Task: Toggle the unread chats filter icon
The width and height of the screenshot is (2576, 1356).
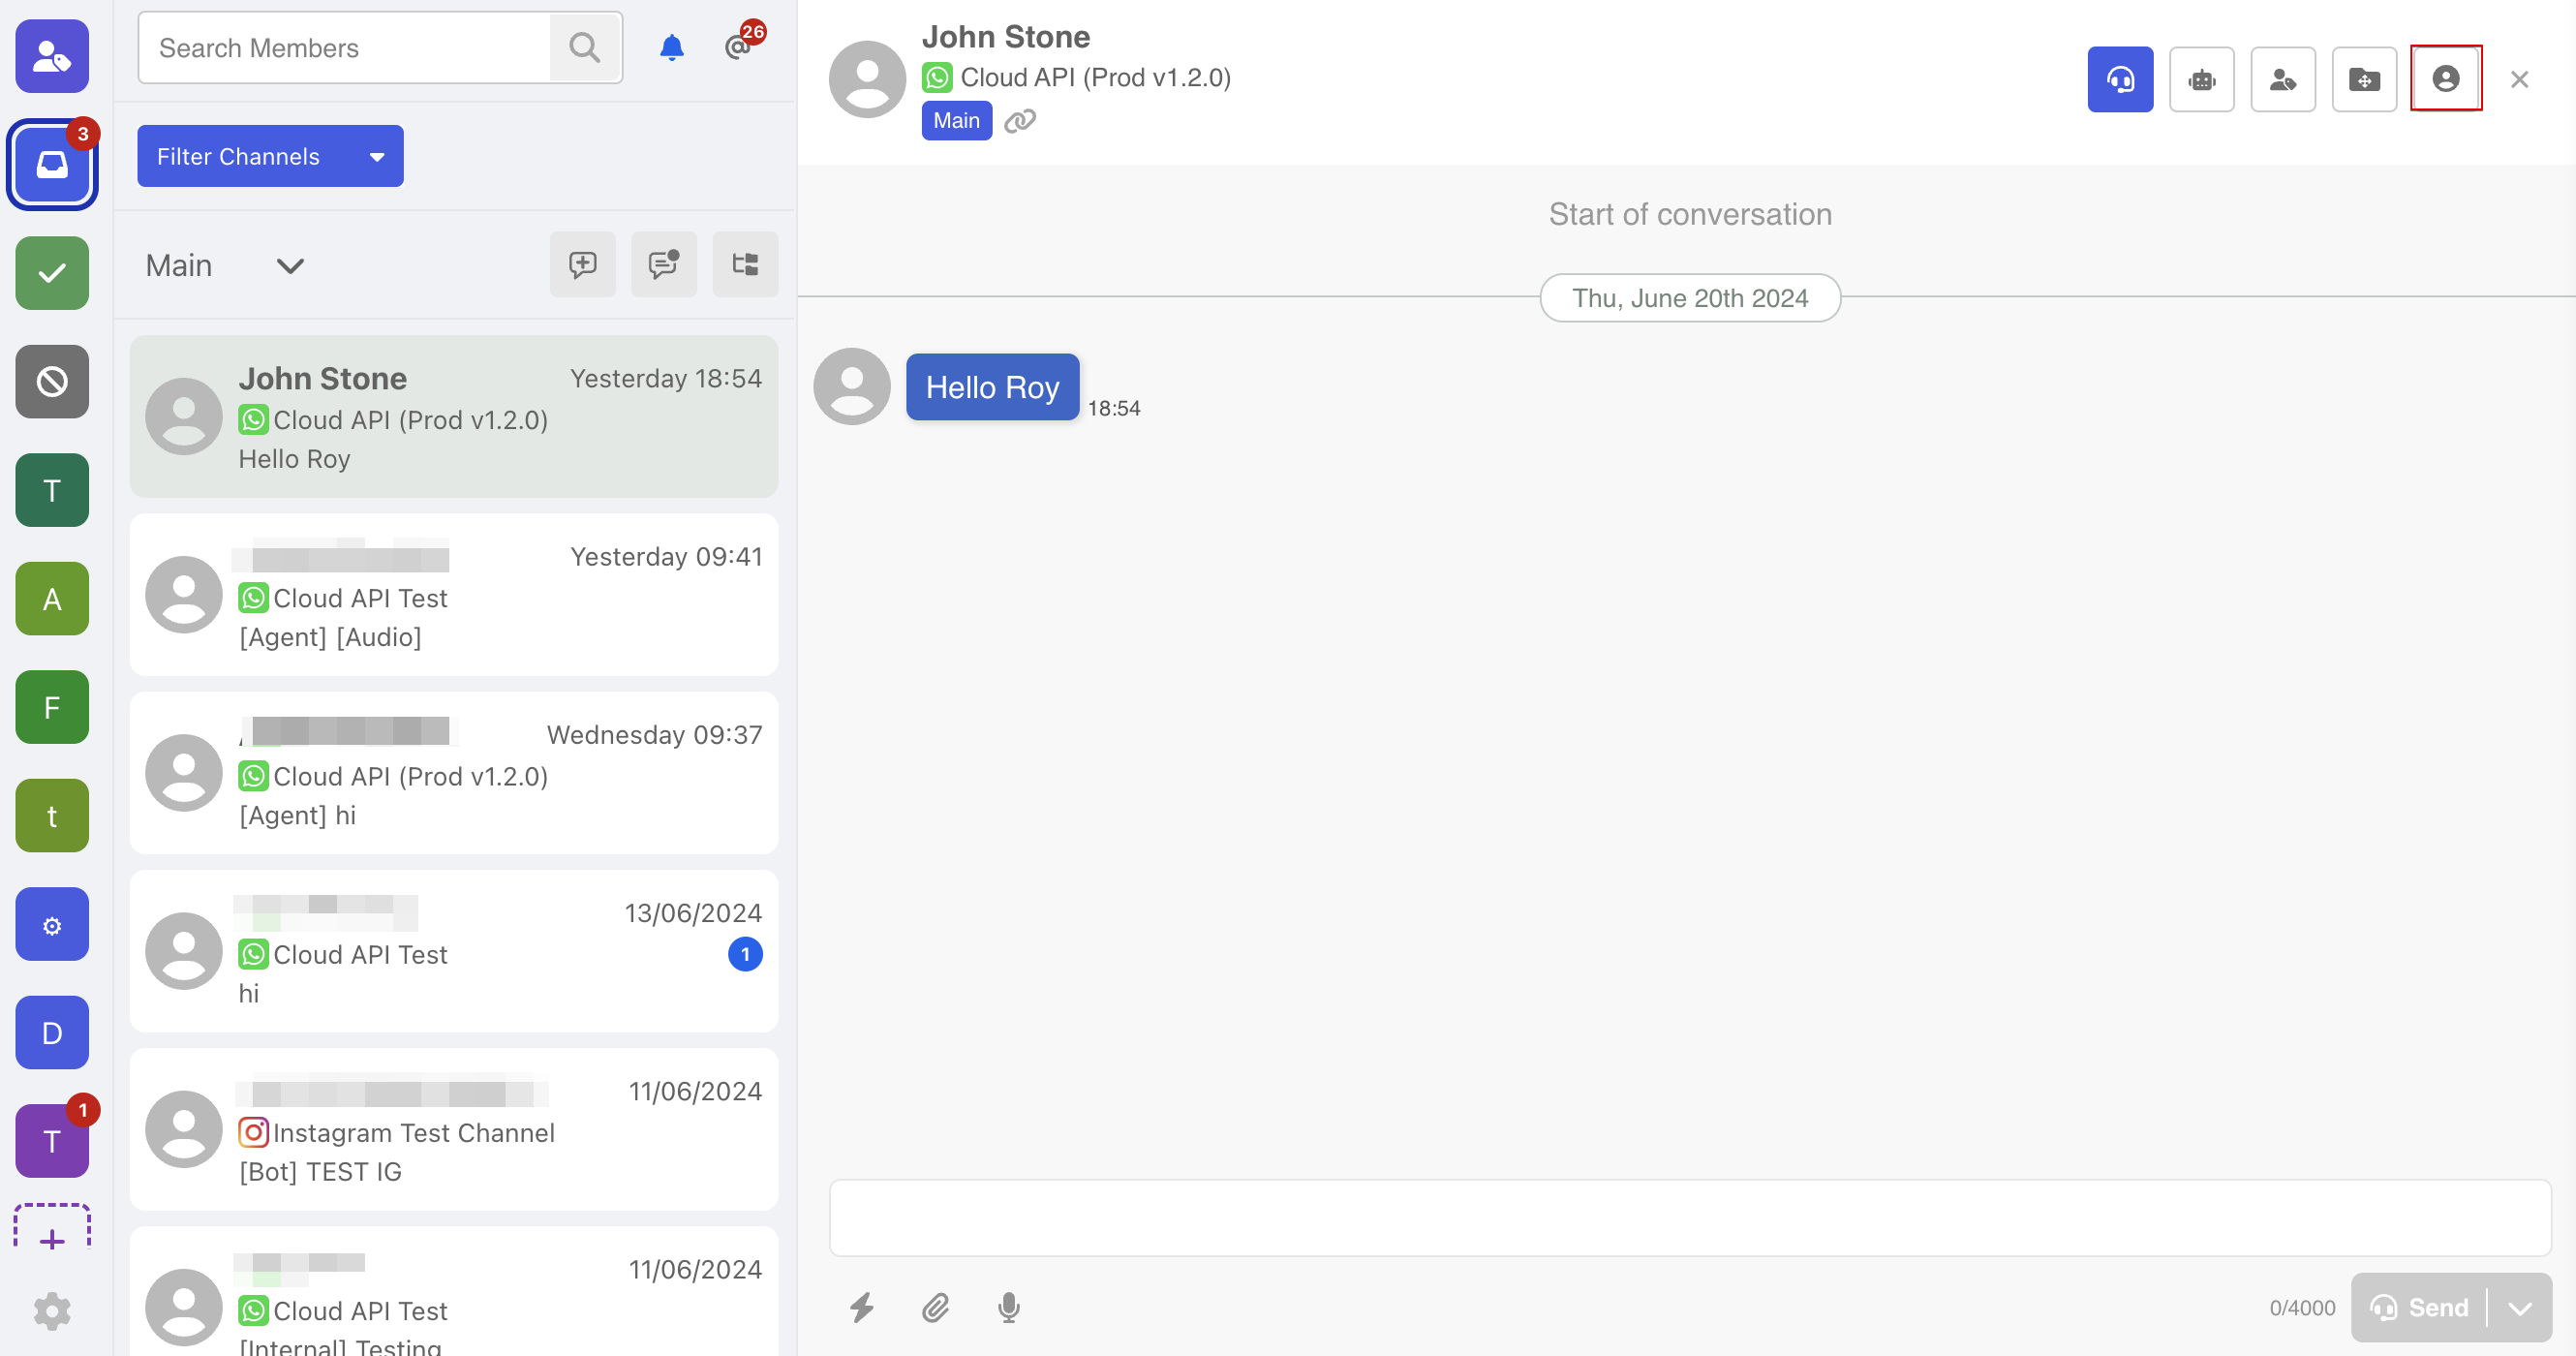Action: click(x=663, y=264)
